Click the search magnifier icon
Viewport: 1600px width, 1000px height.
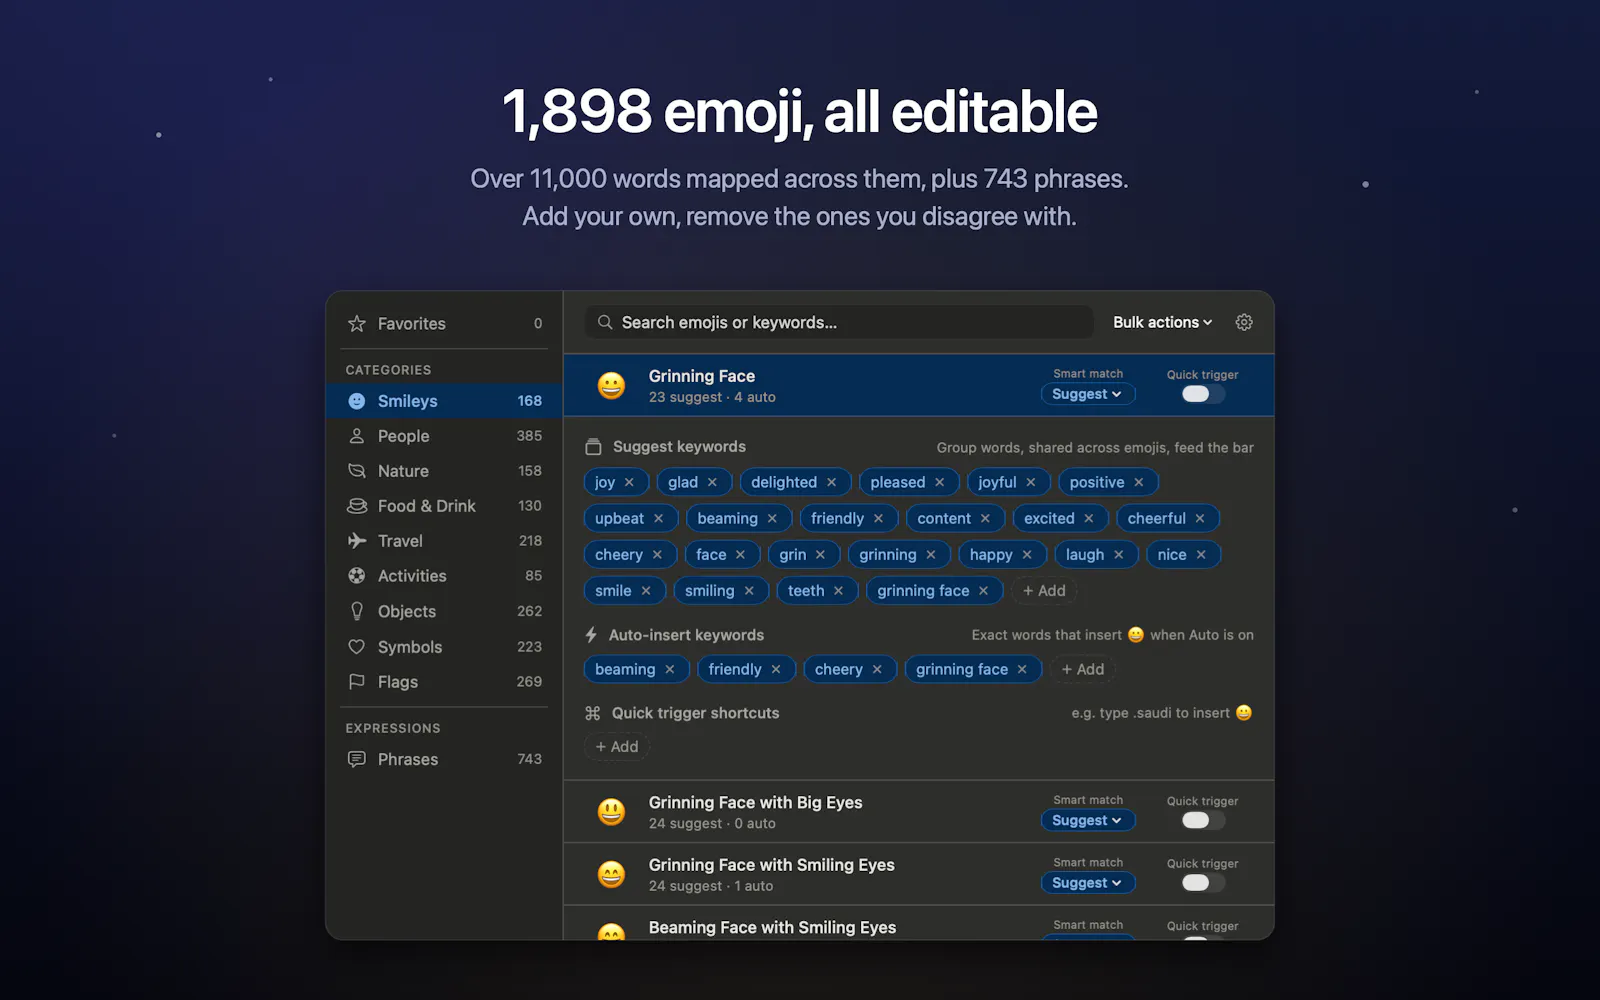[x=605, y=322]
